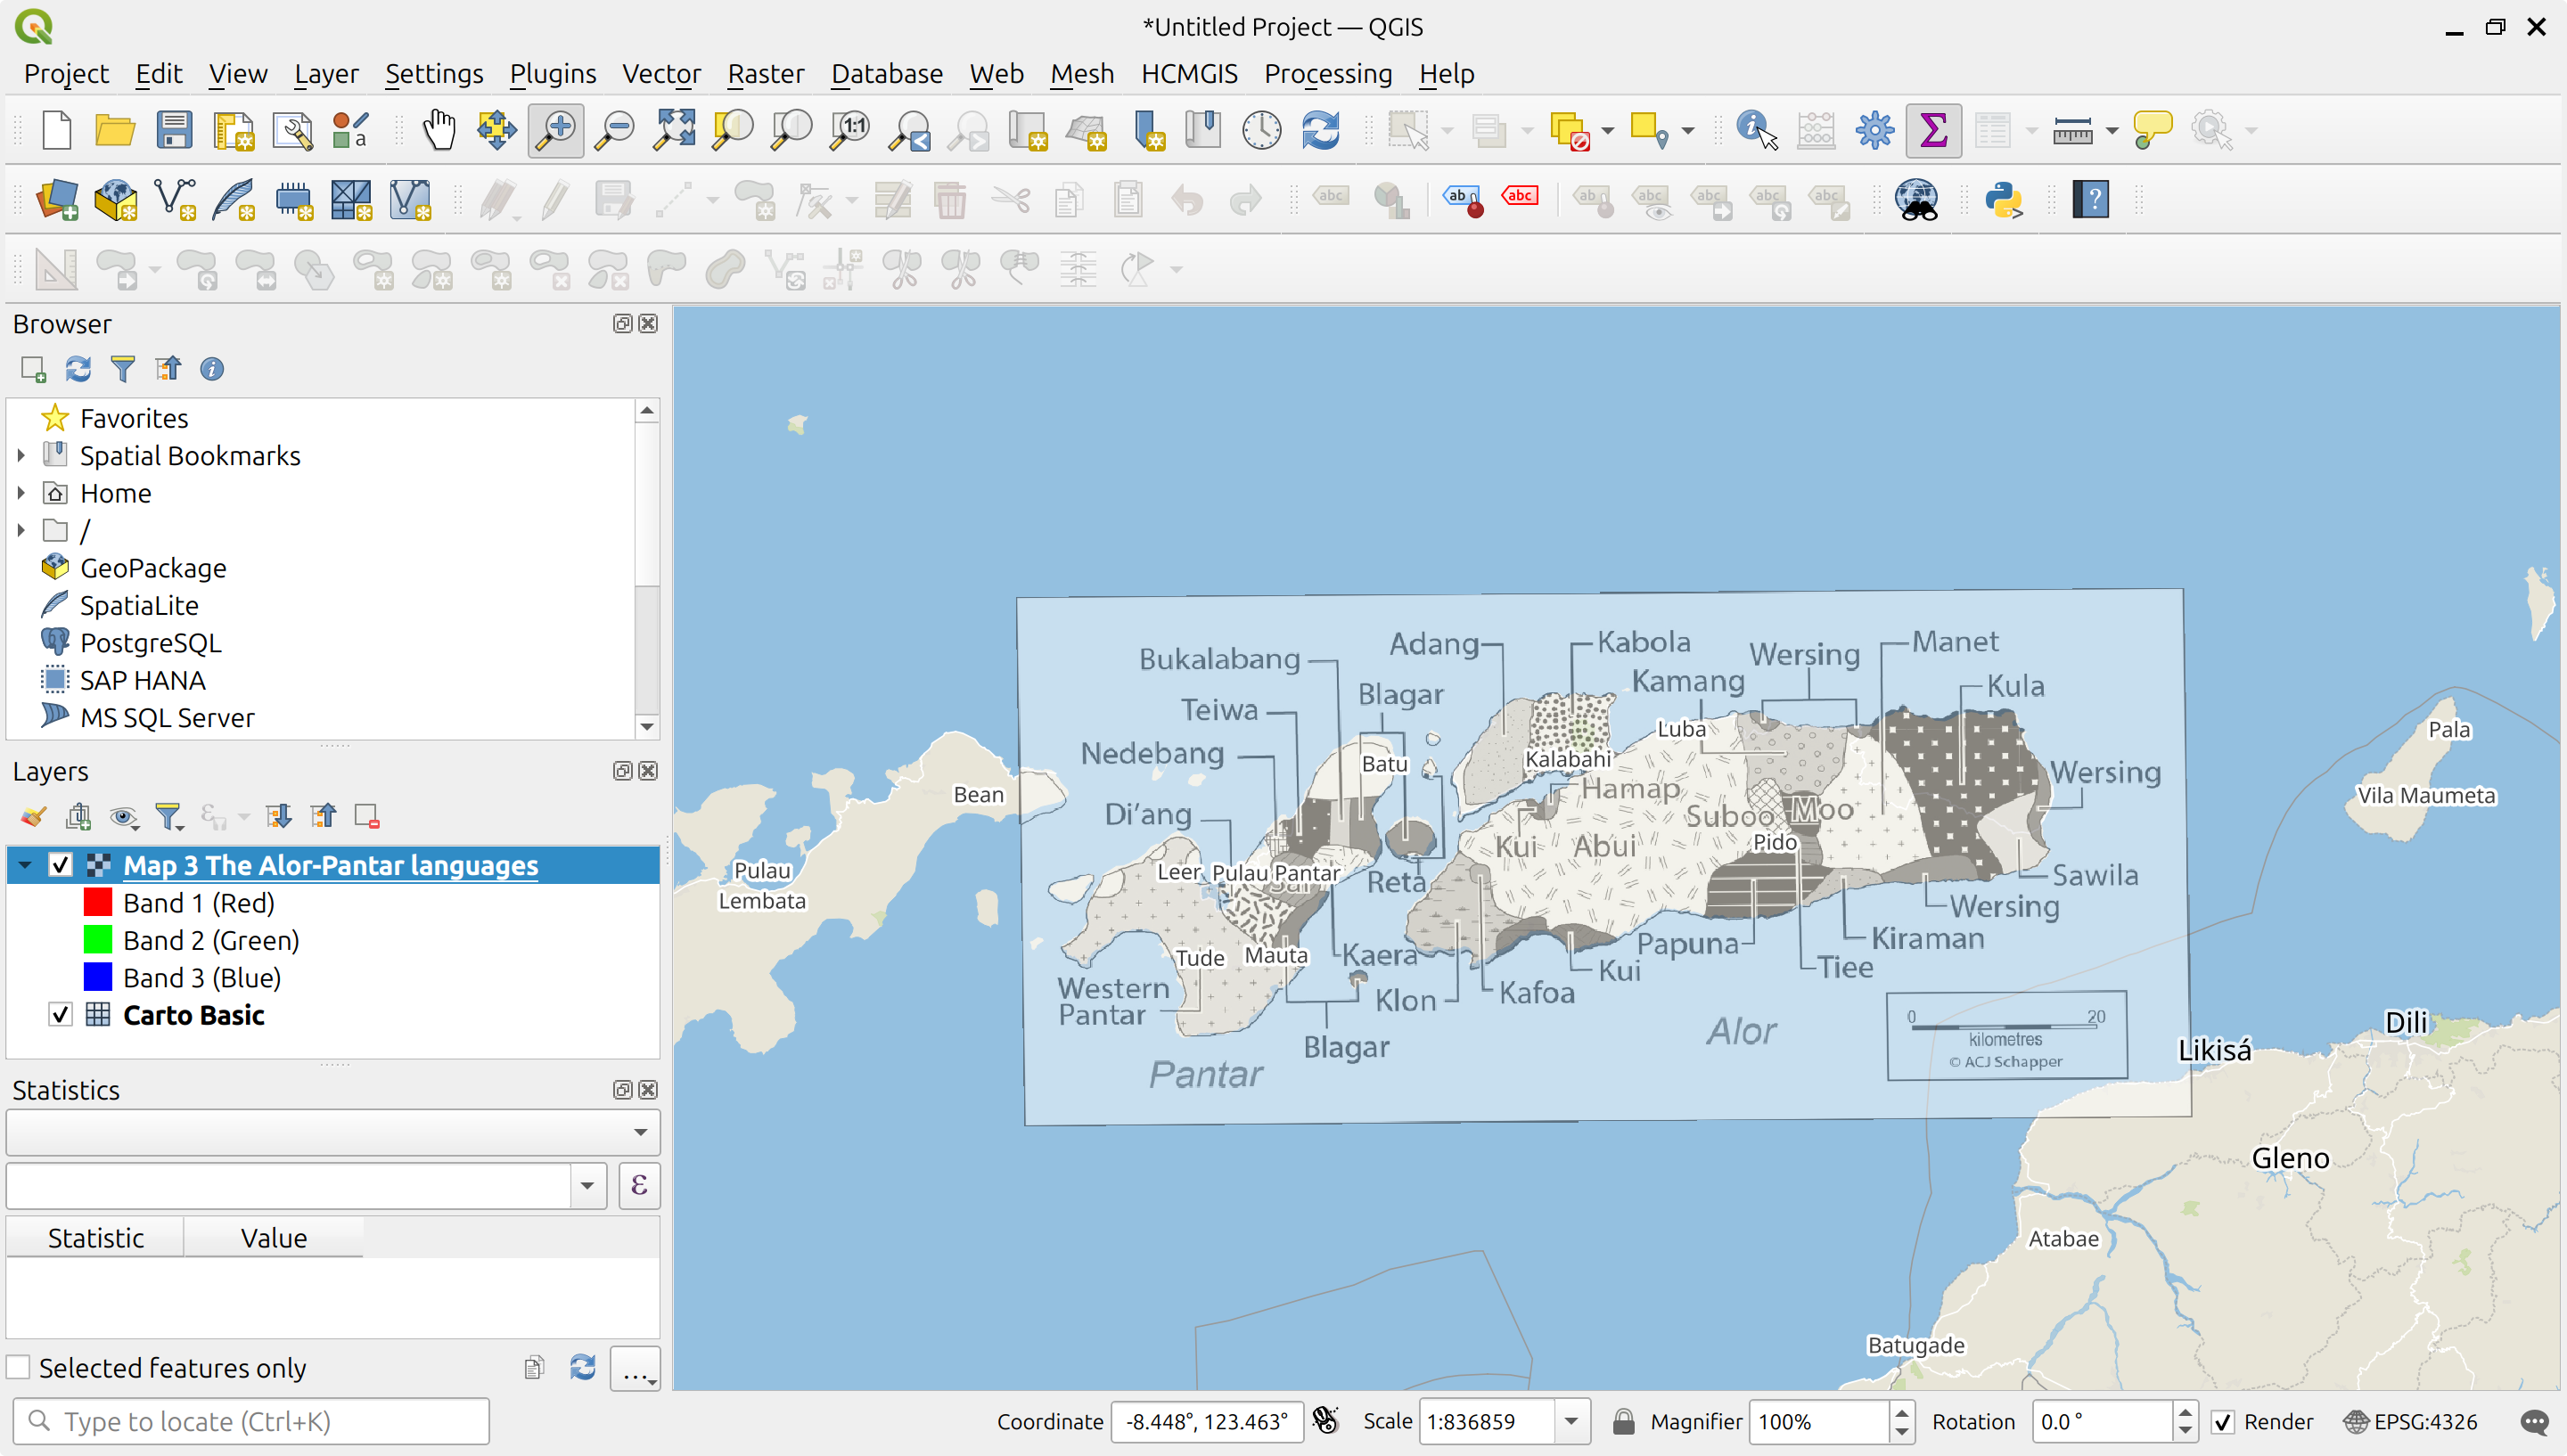The width and height of the screenshot is (2567, 1456).
Task: Open the Vector menu
Action: [661, 73]
